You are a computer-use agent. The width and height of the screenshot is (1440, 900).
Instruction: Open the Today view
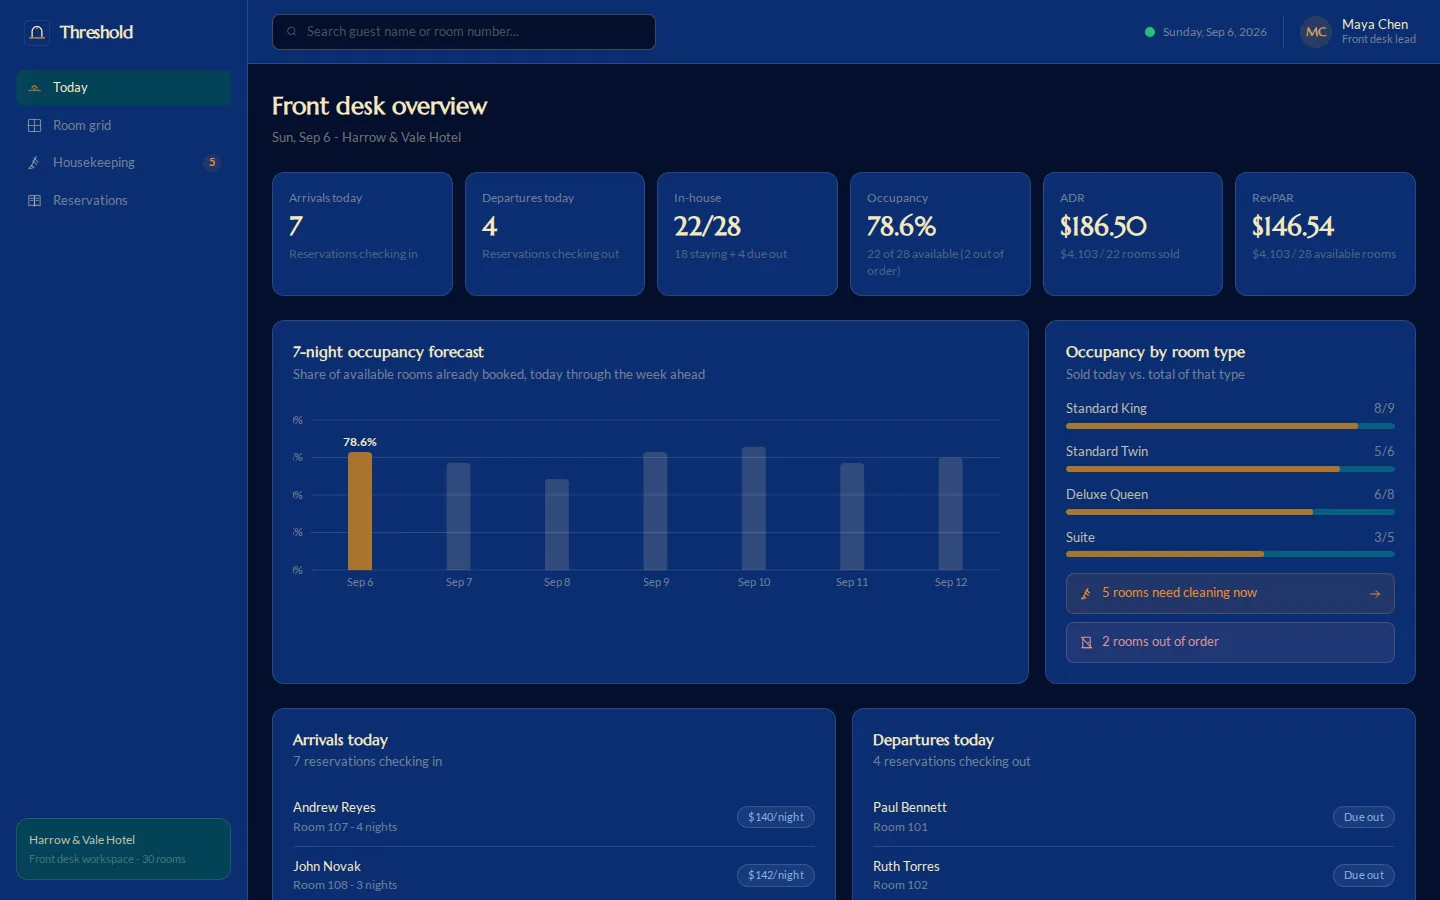point(123,88)
